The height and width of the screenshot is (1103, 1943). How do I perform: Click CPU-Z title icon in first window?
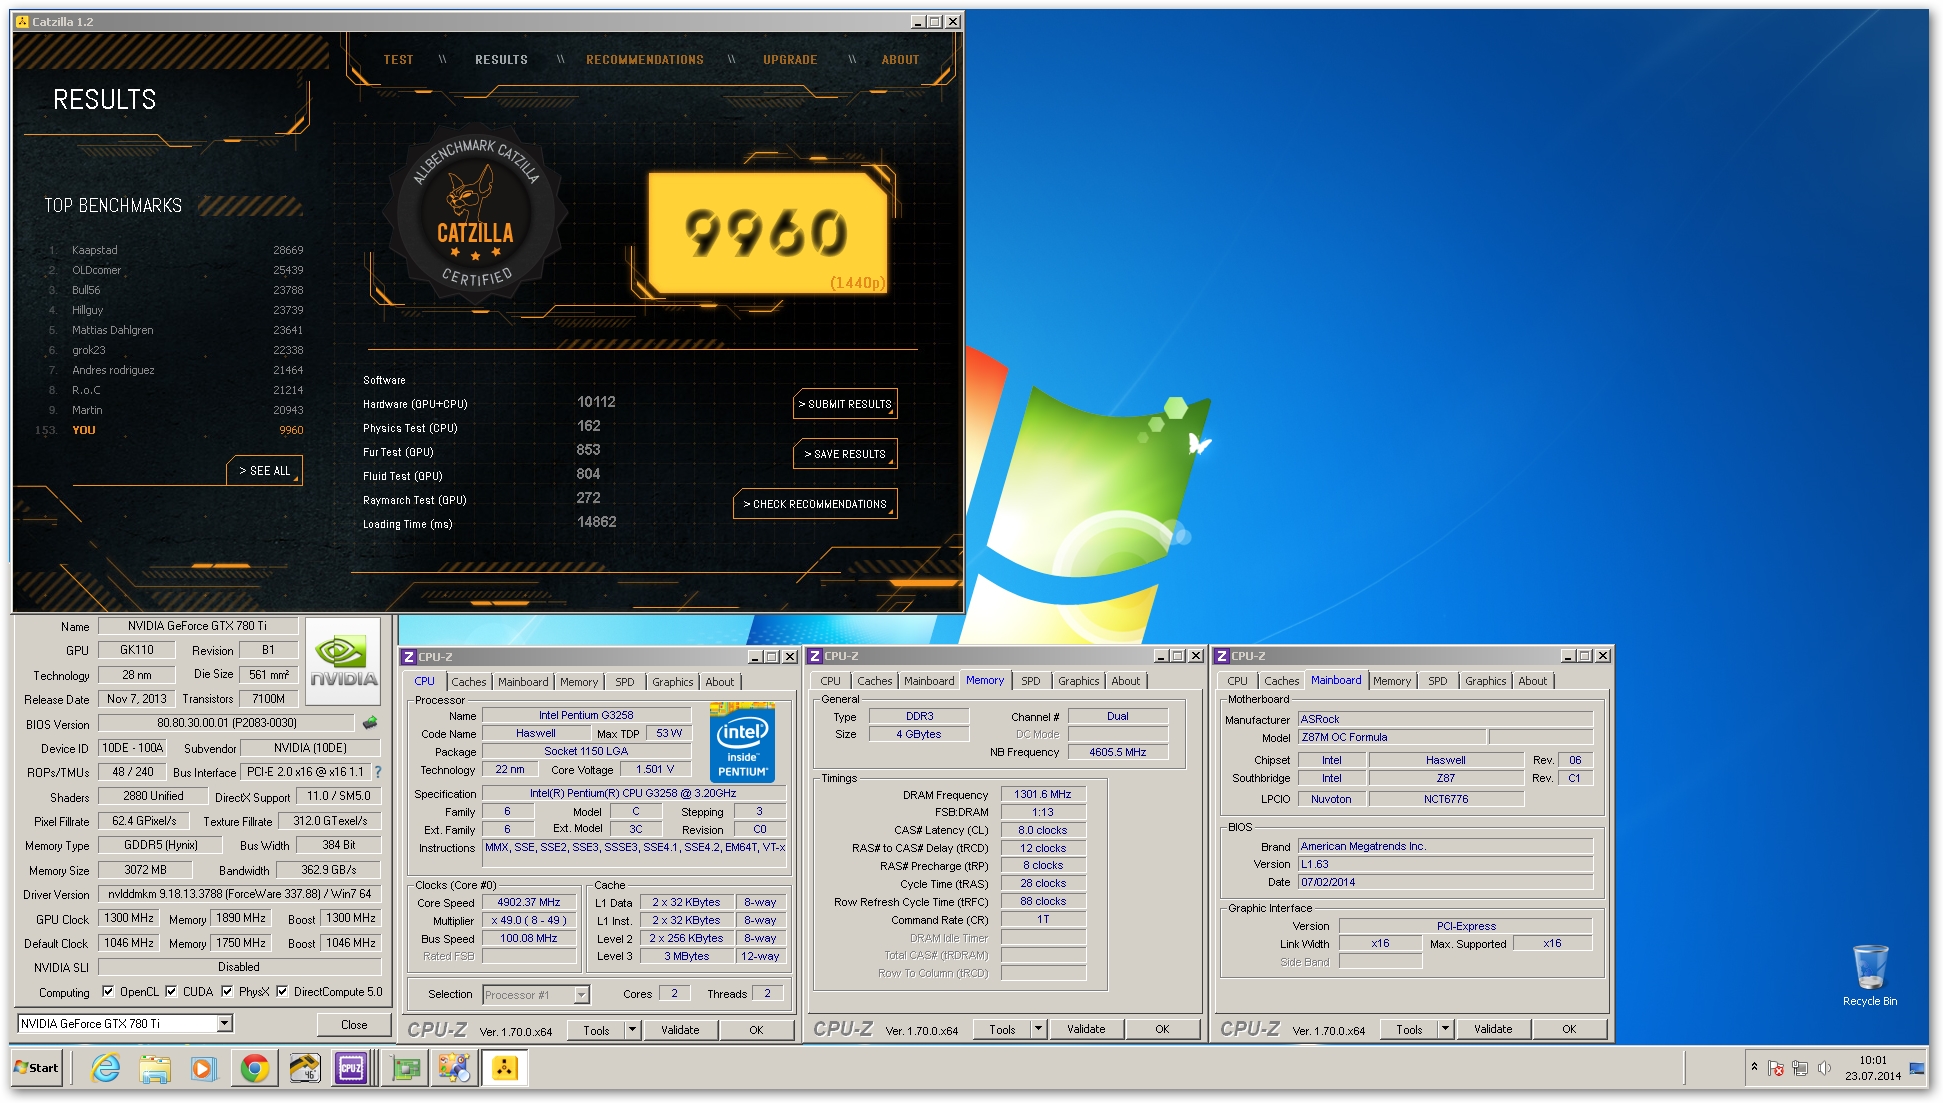click(408, 657)
